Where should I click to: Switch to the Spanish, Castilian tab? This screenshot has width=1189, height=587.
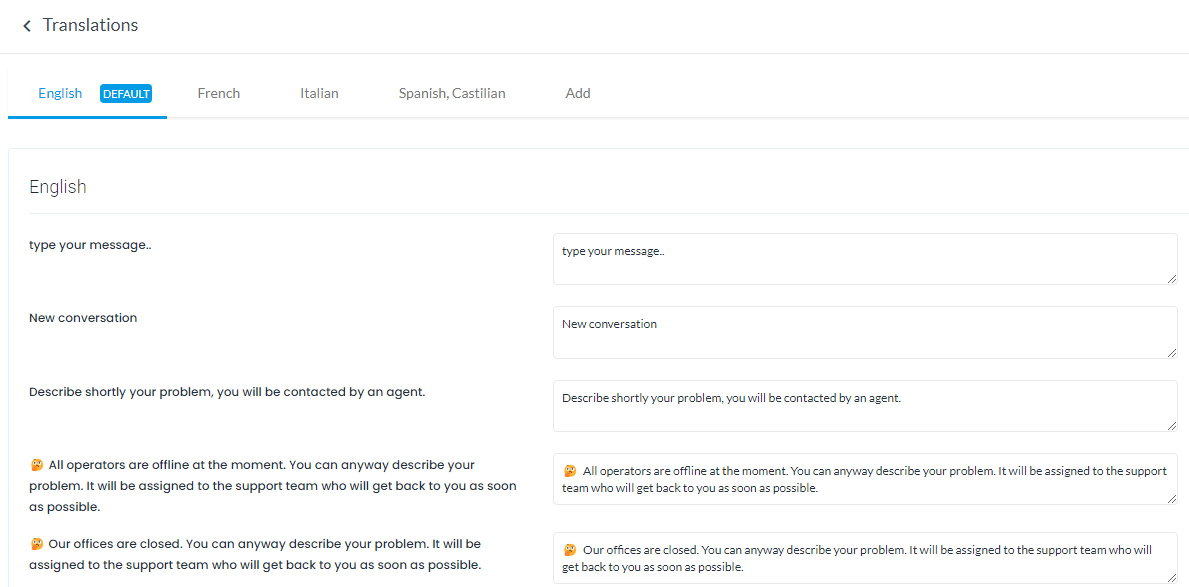point(452,93)
